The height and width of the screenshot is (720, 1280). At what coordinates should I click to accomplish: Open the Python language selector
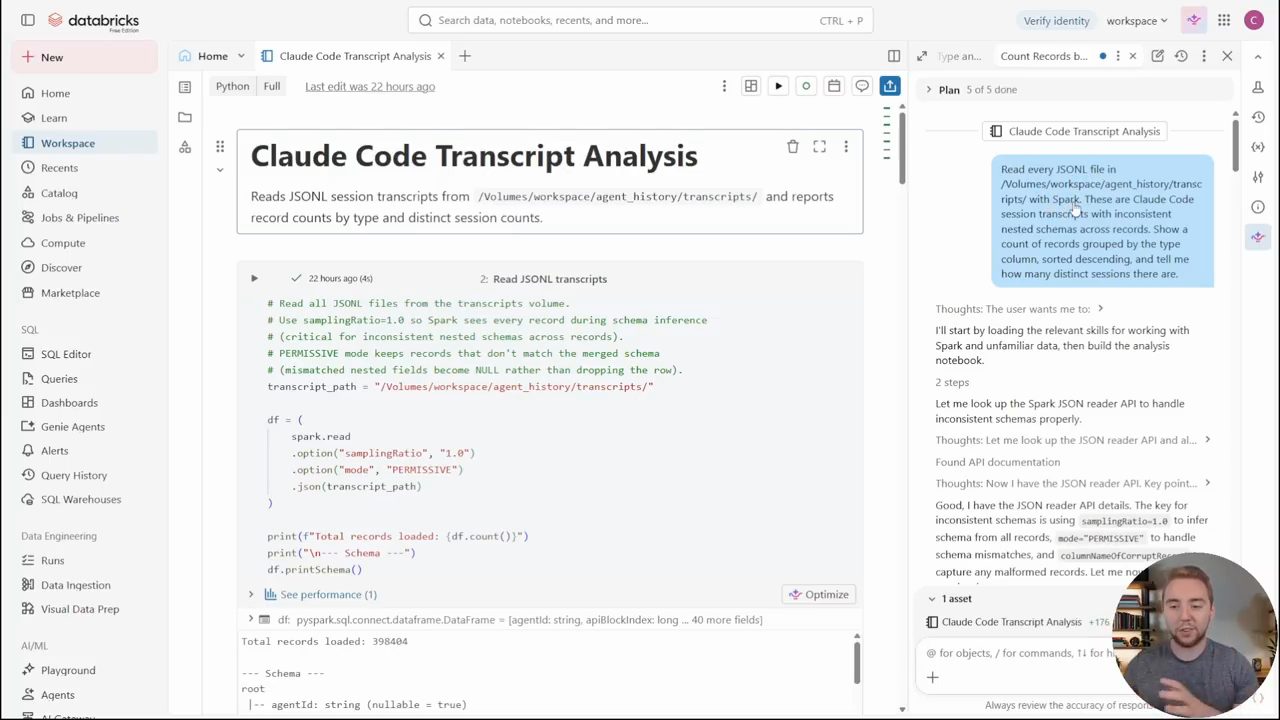[x=232, y=86]
